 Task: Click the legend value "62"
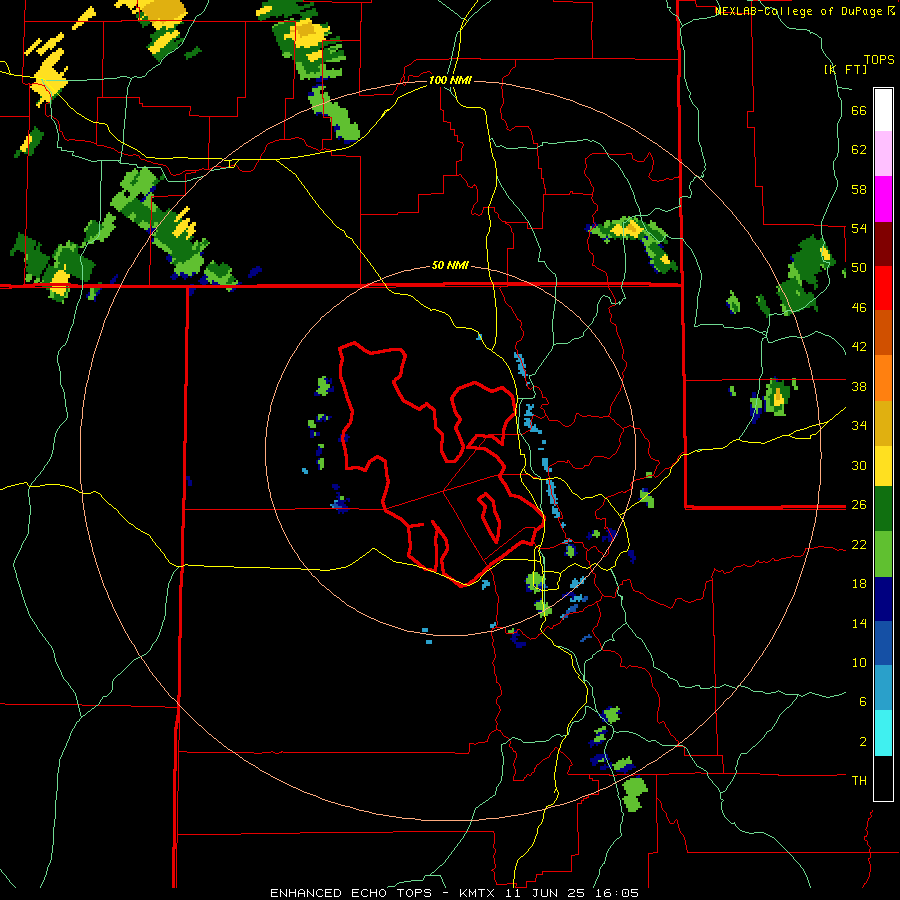coord(859,149)
